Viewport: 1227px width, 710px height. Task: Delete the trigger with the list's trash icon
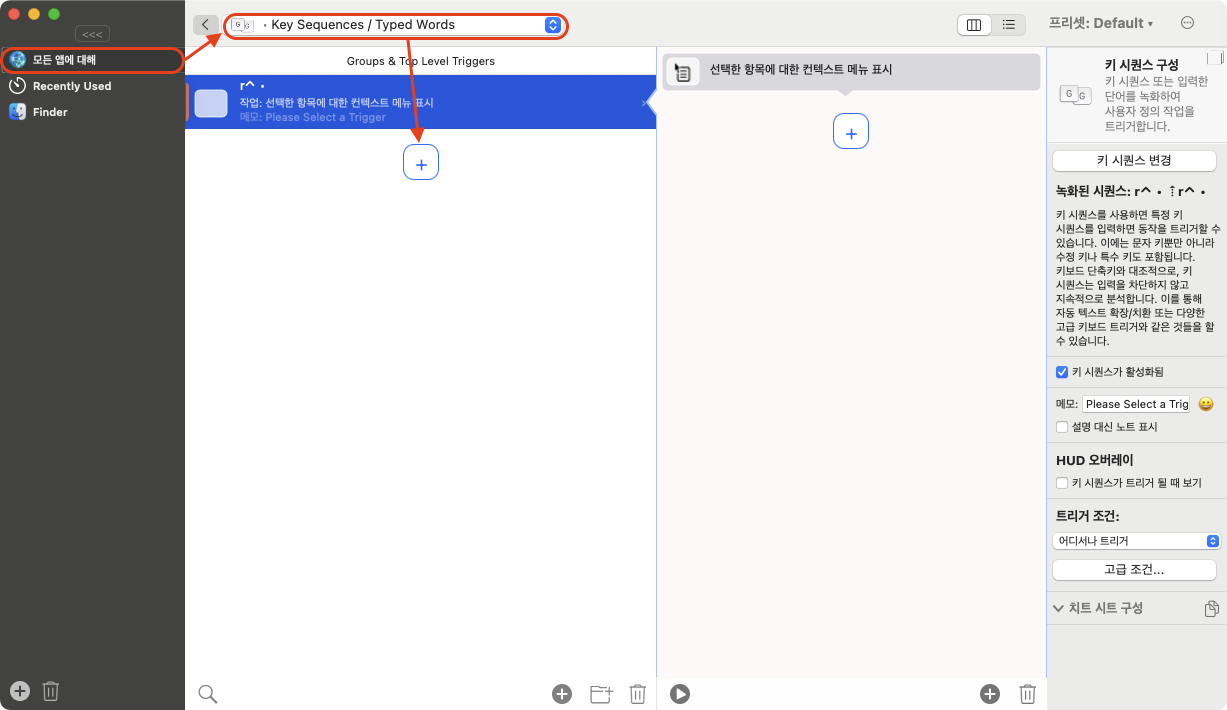click(x=637, y=694)
